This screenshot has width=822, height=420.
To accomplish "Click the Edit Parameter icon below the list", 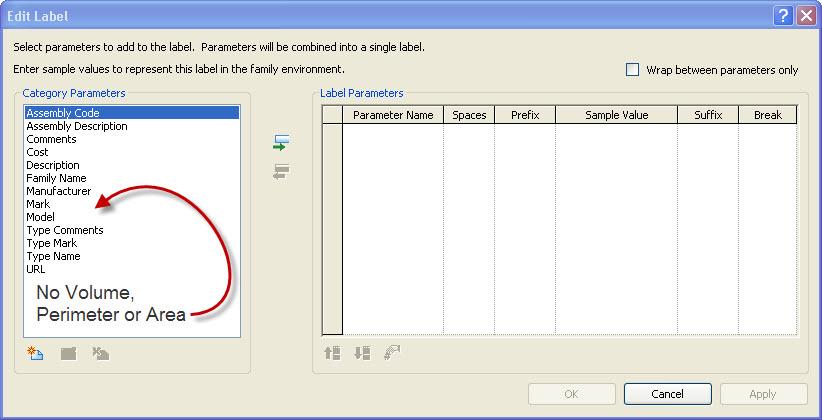I will point(69,353).
